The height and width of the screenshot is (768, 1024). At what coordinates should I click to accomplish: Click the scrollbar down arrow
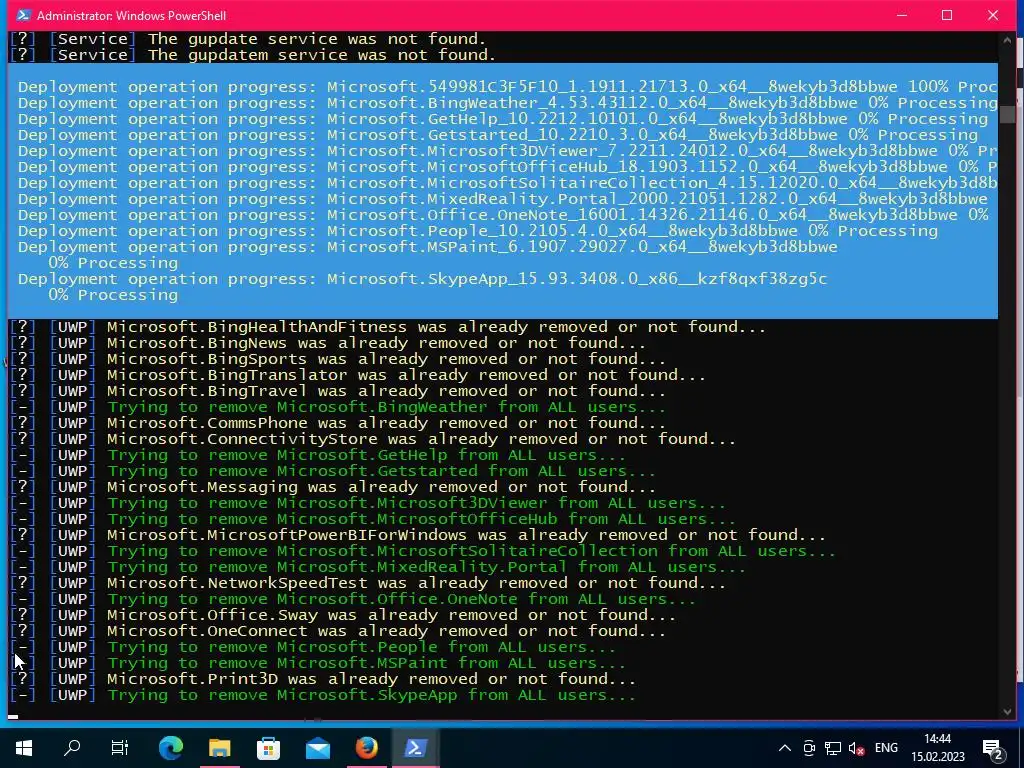point(1006,712)
